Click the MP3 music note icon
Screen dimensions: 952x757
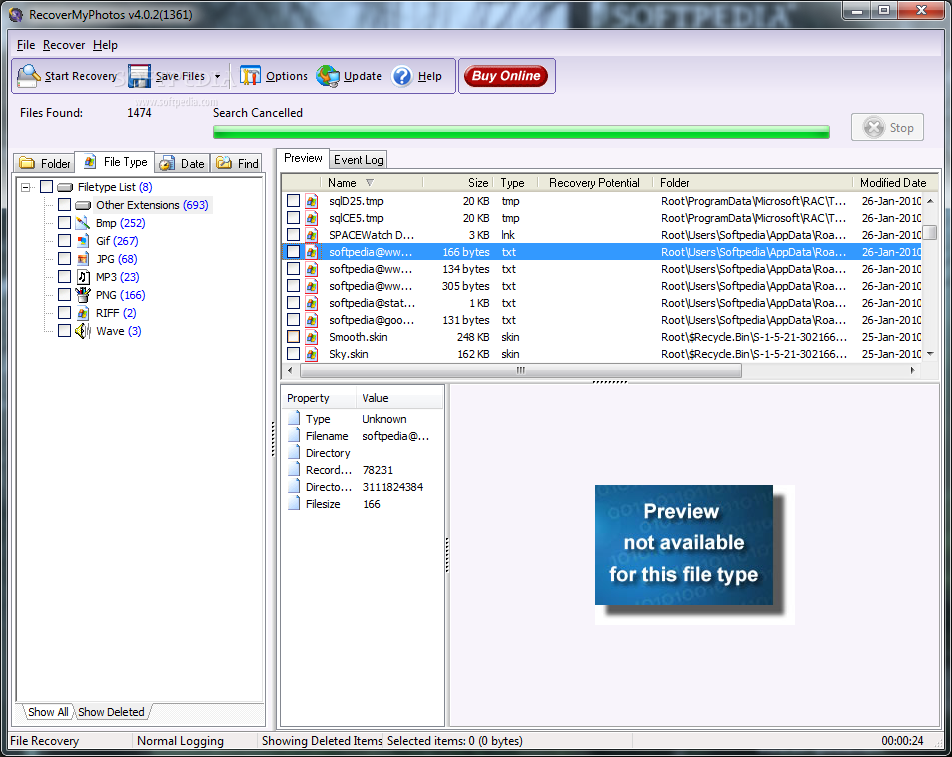[83, 277]
